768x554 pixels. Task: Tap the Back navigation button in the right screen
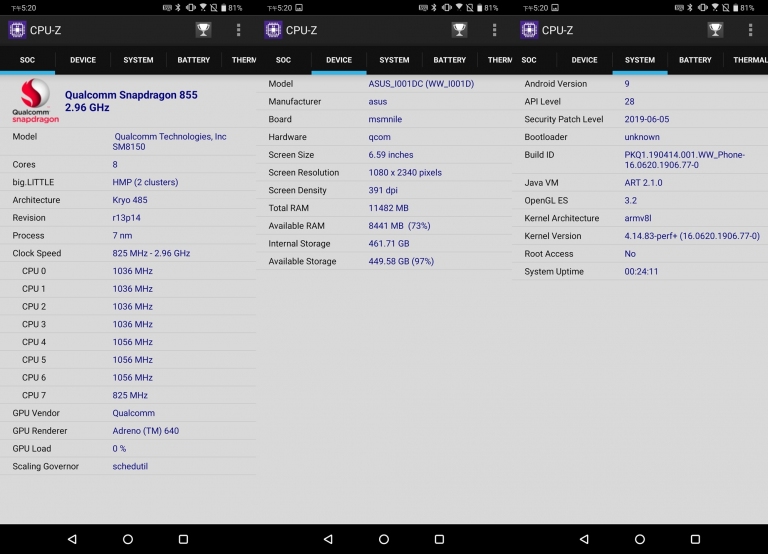point(584,539)
